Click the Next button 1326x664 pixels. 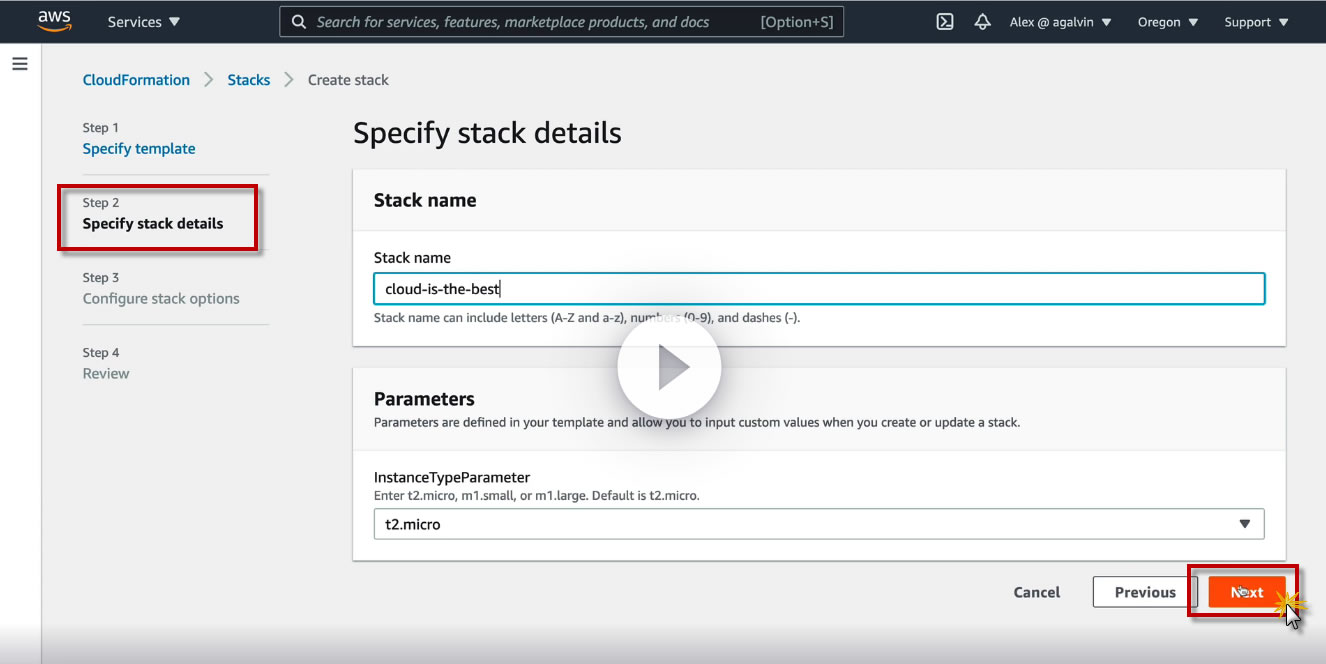pyautogui.click(x=1246, y=592)
